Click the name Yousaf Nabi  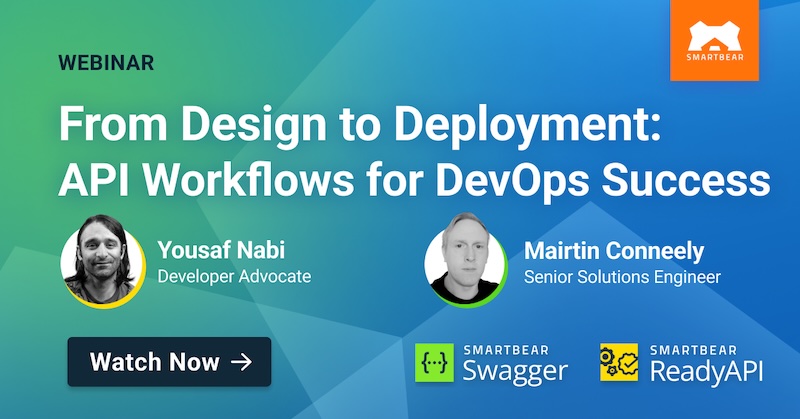click(221, 250)
